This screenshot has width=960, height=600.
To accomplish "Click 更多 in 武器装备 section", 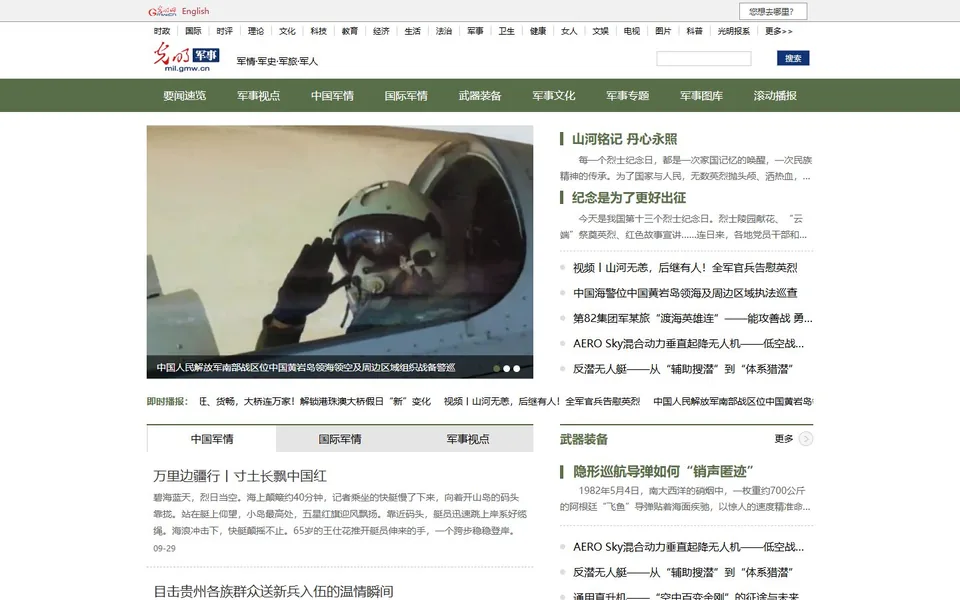I will coord(784,438).
